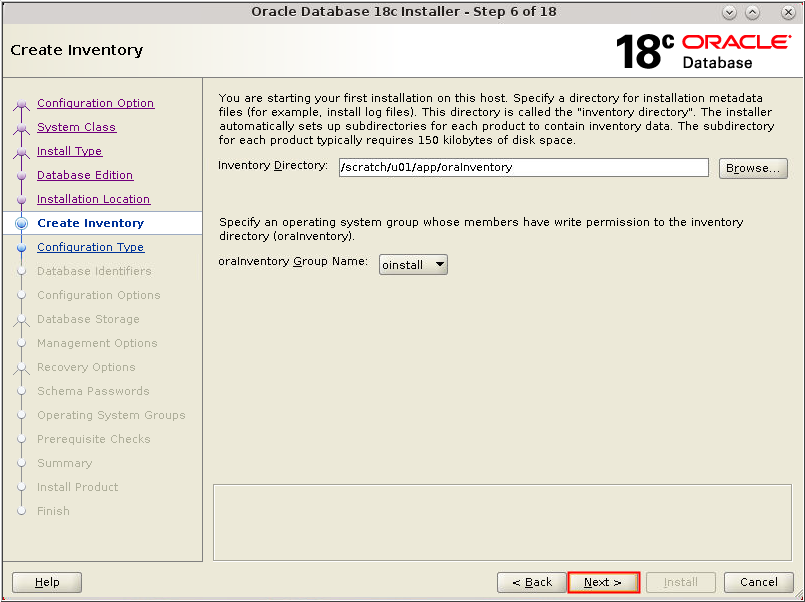This screenshot has width=805, height=602.
Task: Click the Summary step bullet icon
Action: 23,463
